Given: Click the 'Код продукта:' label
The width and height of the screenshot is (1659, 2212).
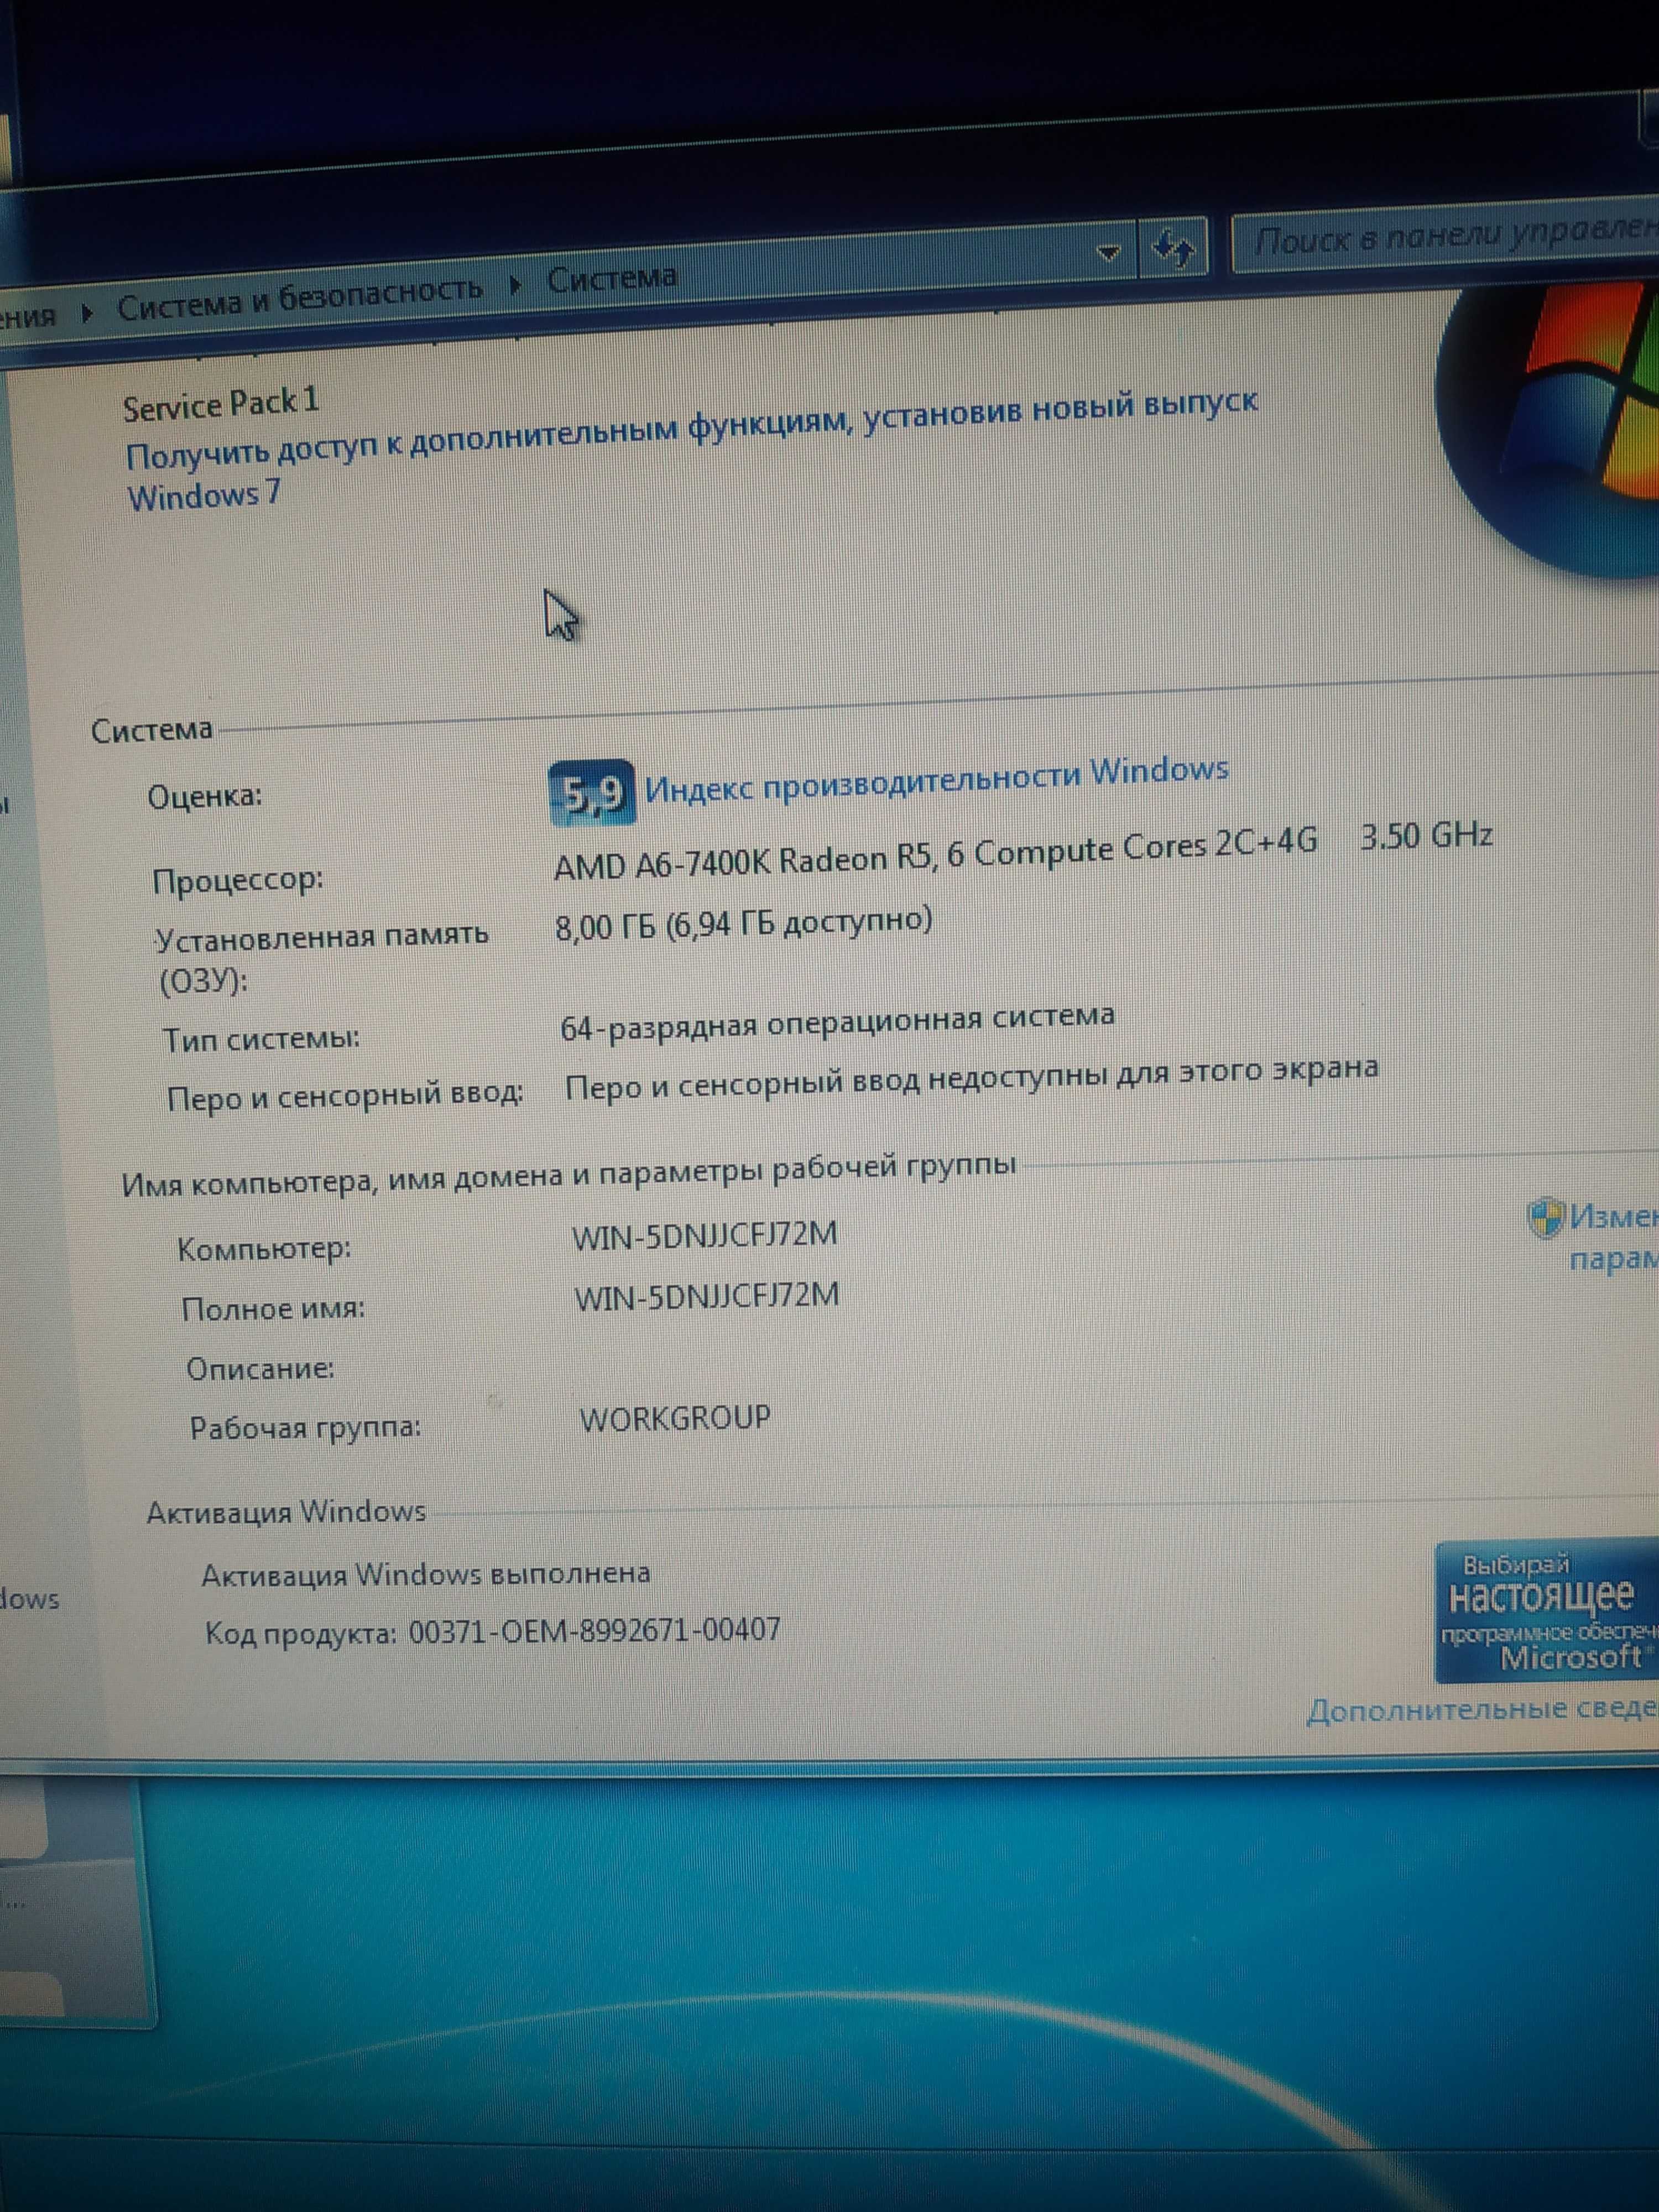Looking at the screenshot, I should click(x=301, y=1634).
